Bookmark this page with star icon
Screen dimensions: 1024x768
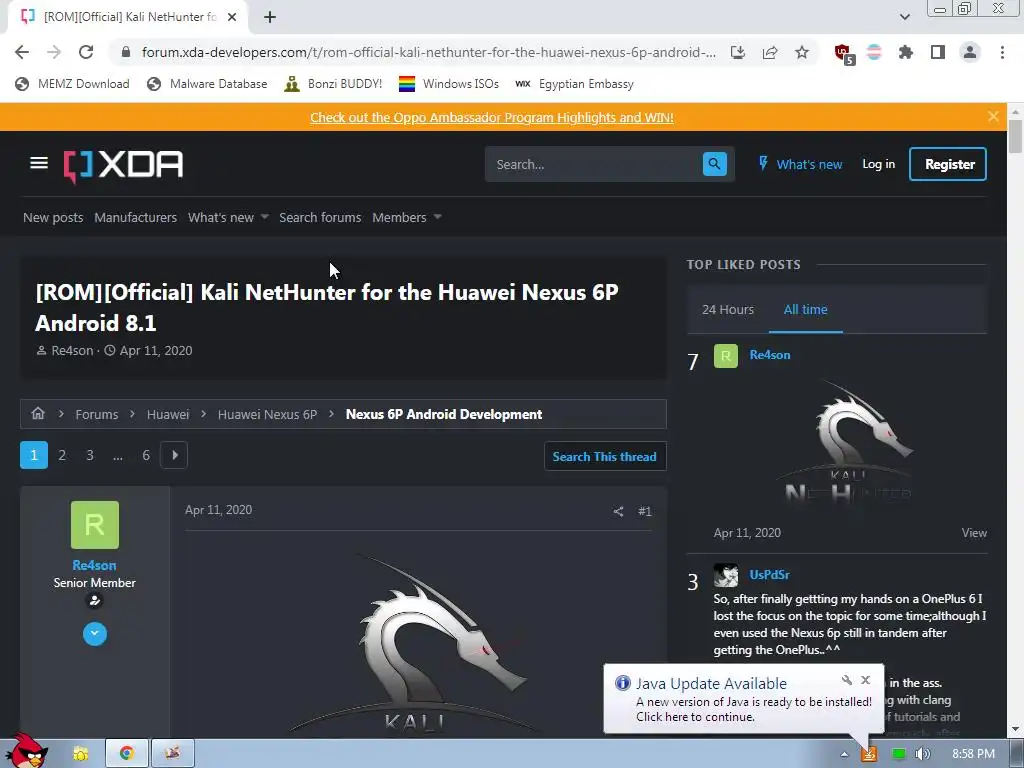point(802,52)
